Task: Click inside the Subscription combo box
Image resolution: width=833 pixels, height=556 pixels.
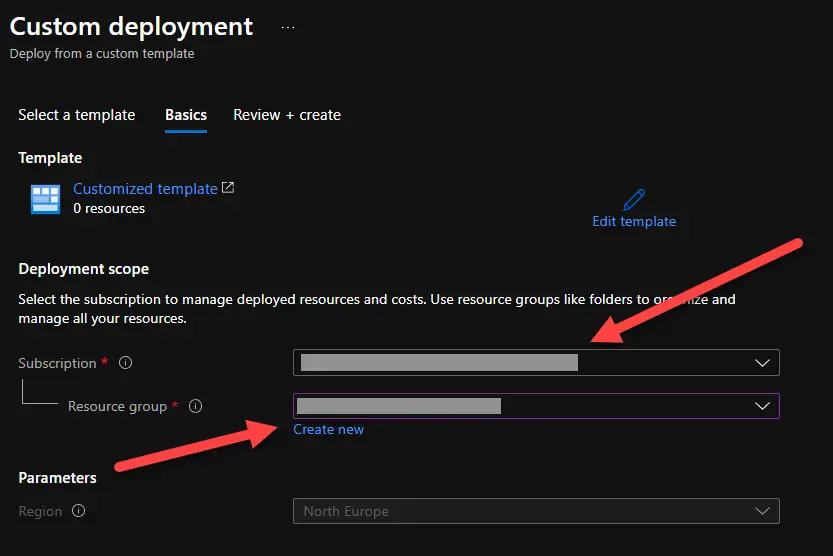Action: [x=520, y=362]
